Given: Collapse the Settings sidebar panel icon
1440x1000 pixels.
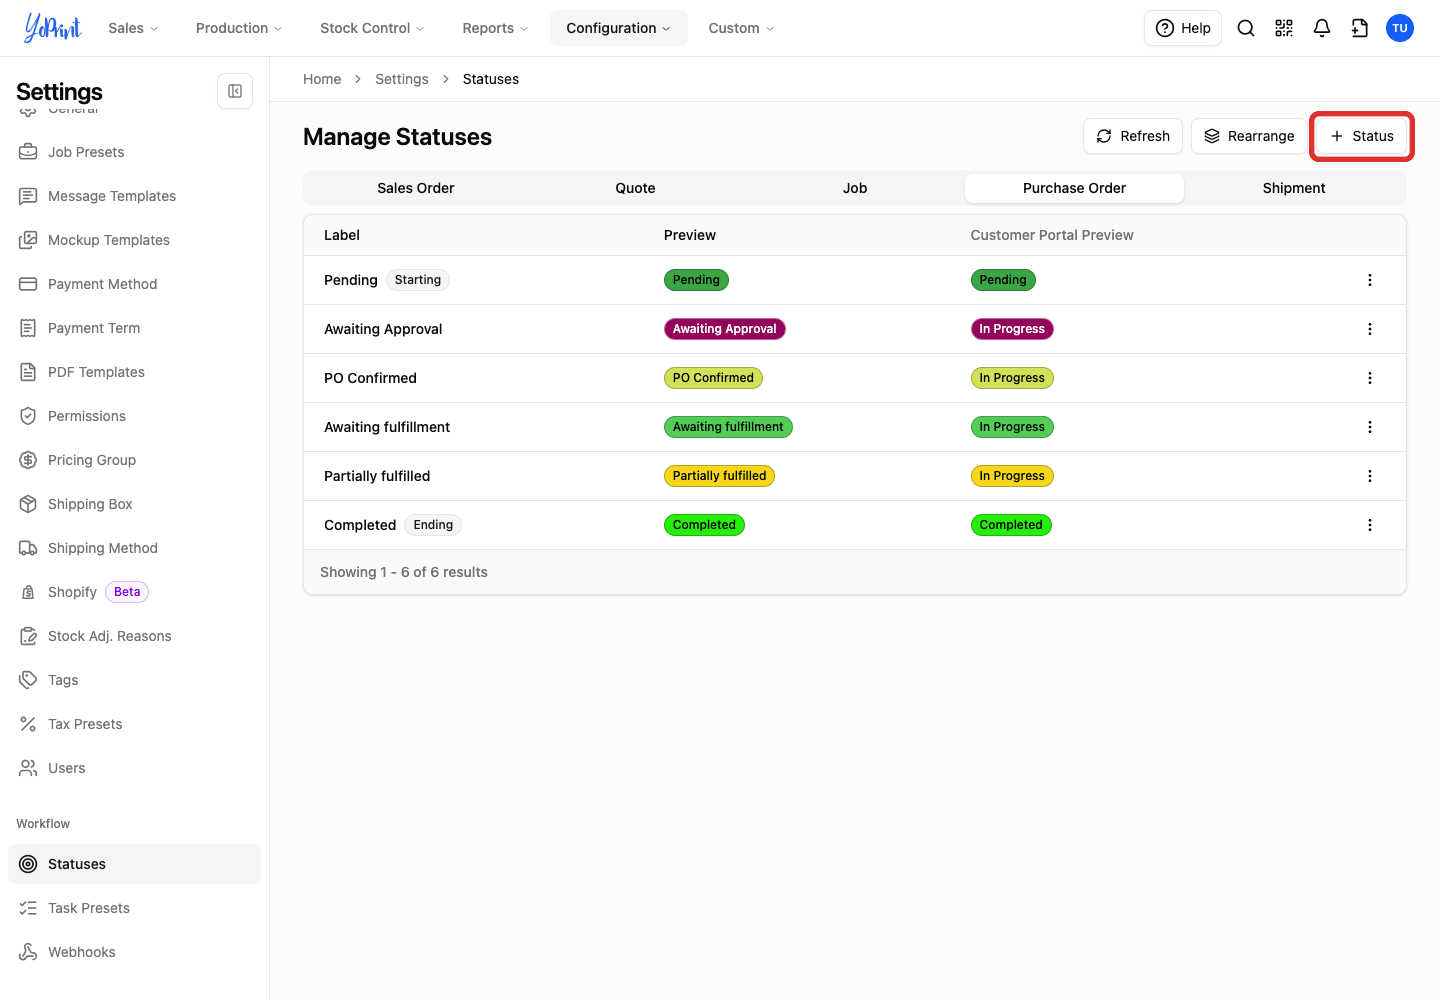Looking at the screenshot, I should pos(235,91).
